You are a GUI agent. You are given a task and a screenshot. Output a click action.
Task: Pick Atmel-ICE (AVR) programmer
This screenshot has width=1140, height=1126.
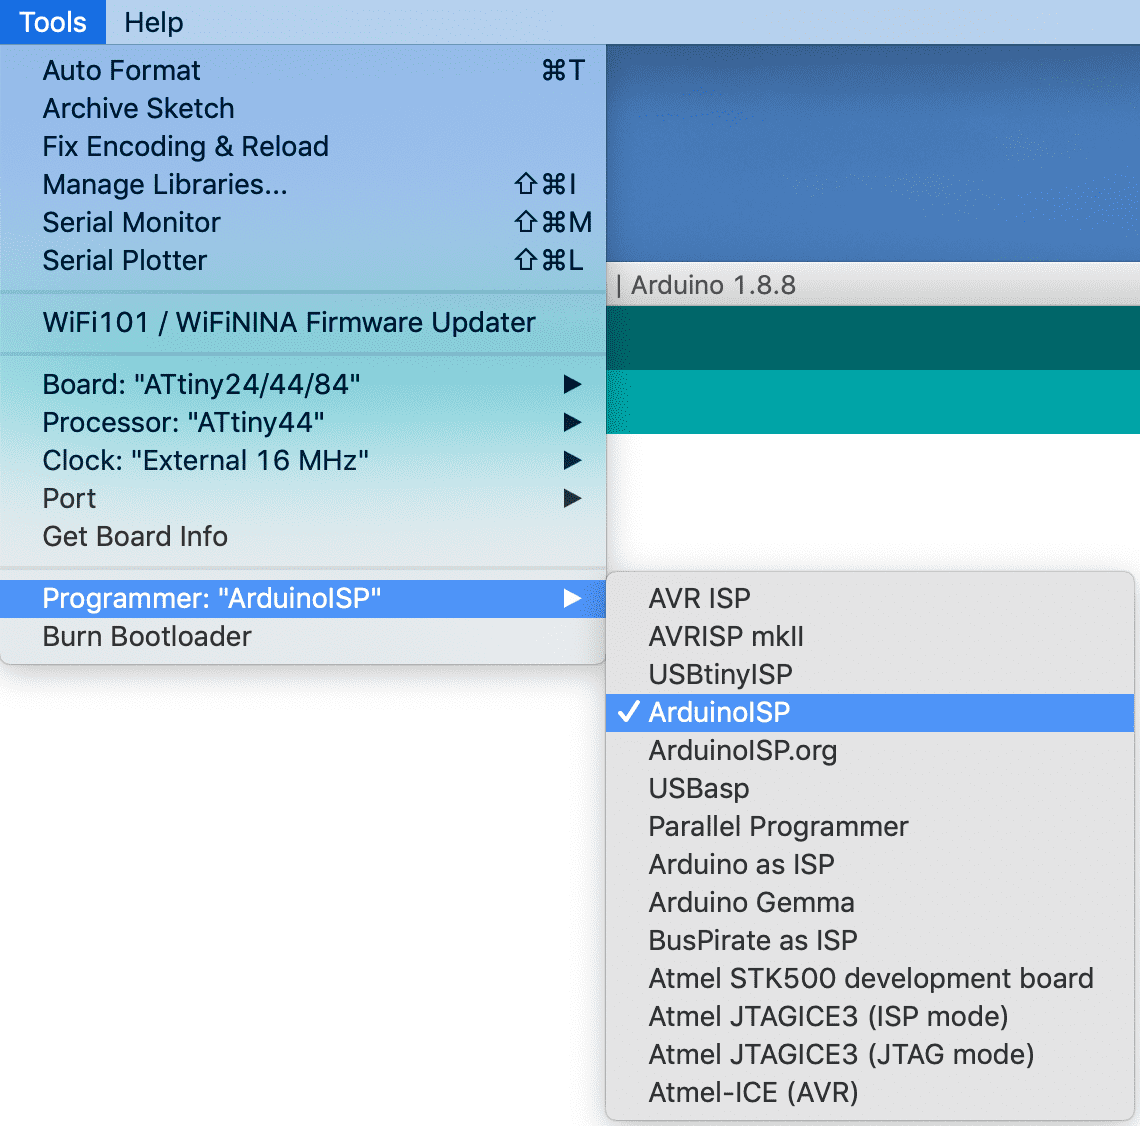click(x=753, y=1092)
